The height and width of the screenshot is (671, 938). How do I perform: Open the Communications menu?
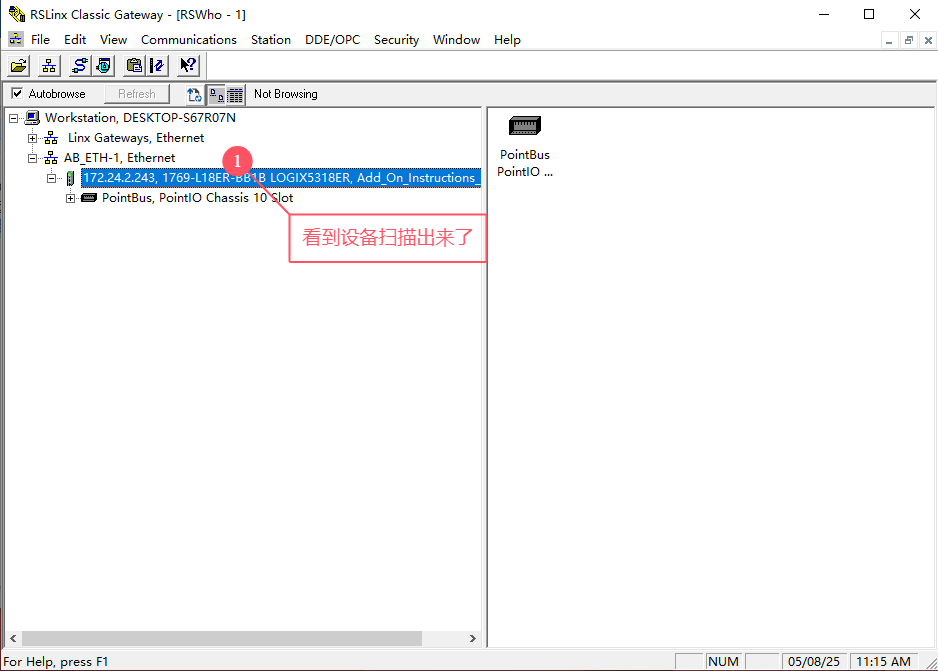(188, 39)
